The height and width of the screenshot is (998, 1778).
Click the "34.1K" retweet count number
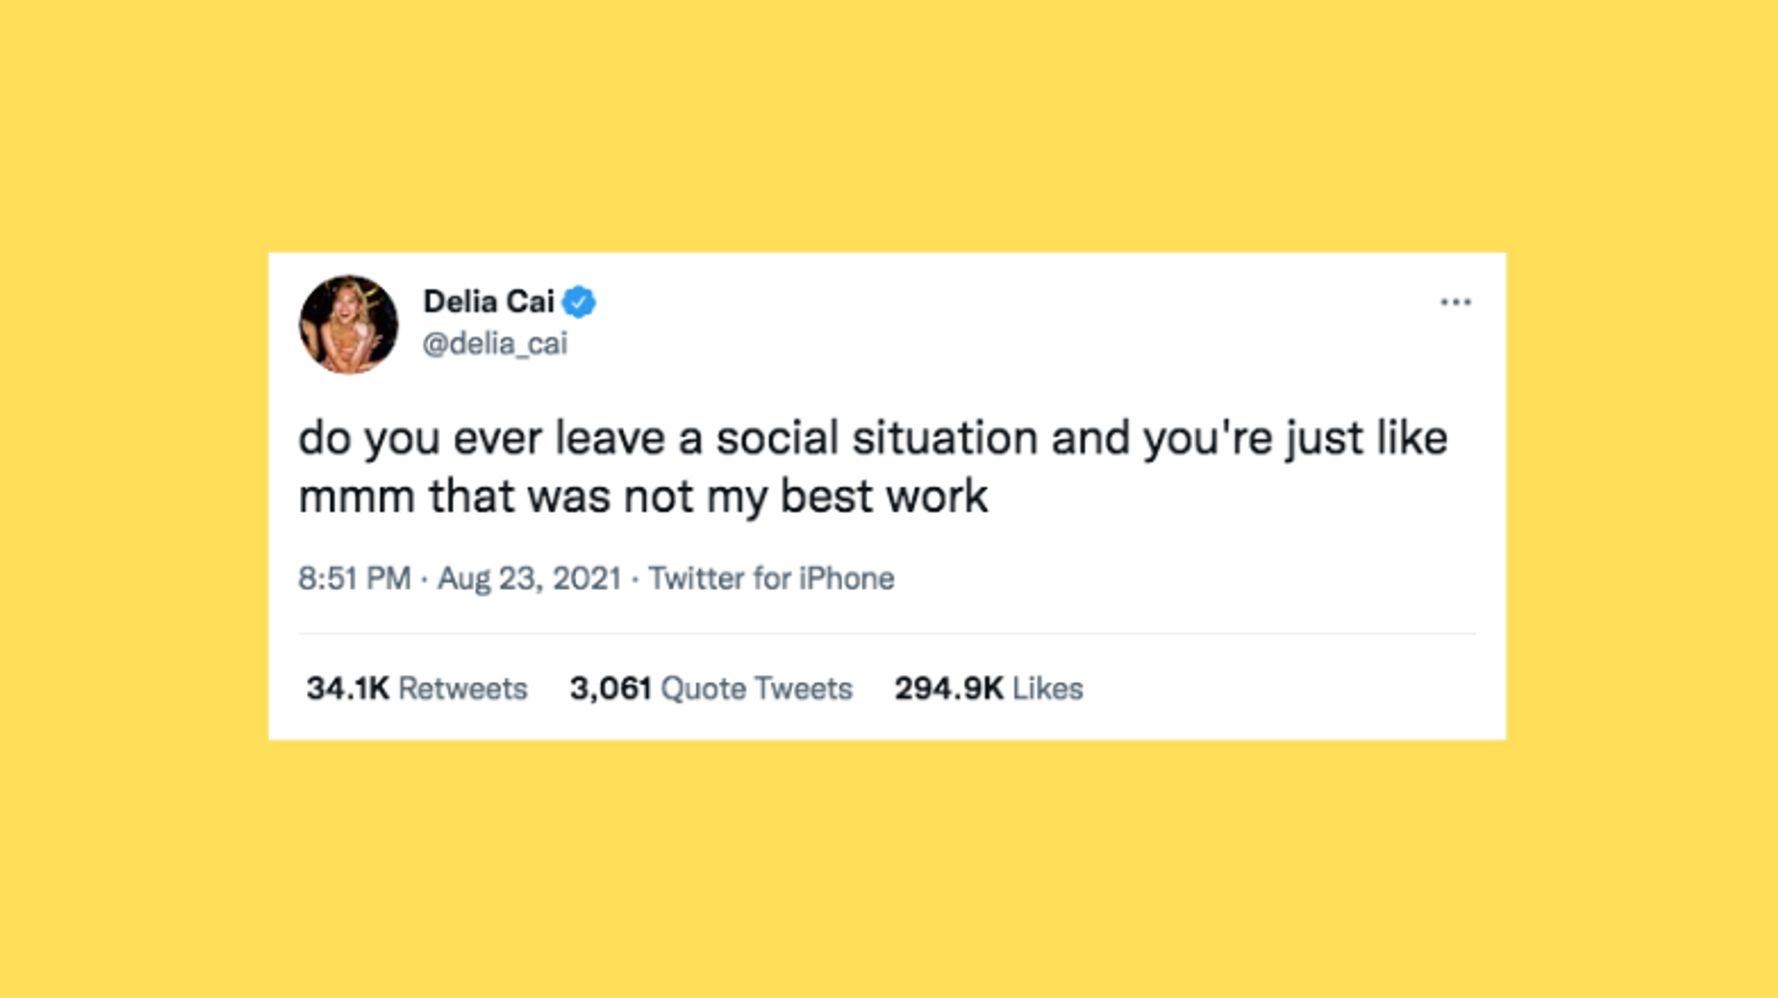click(347, 688)
